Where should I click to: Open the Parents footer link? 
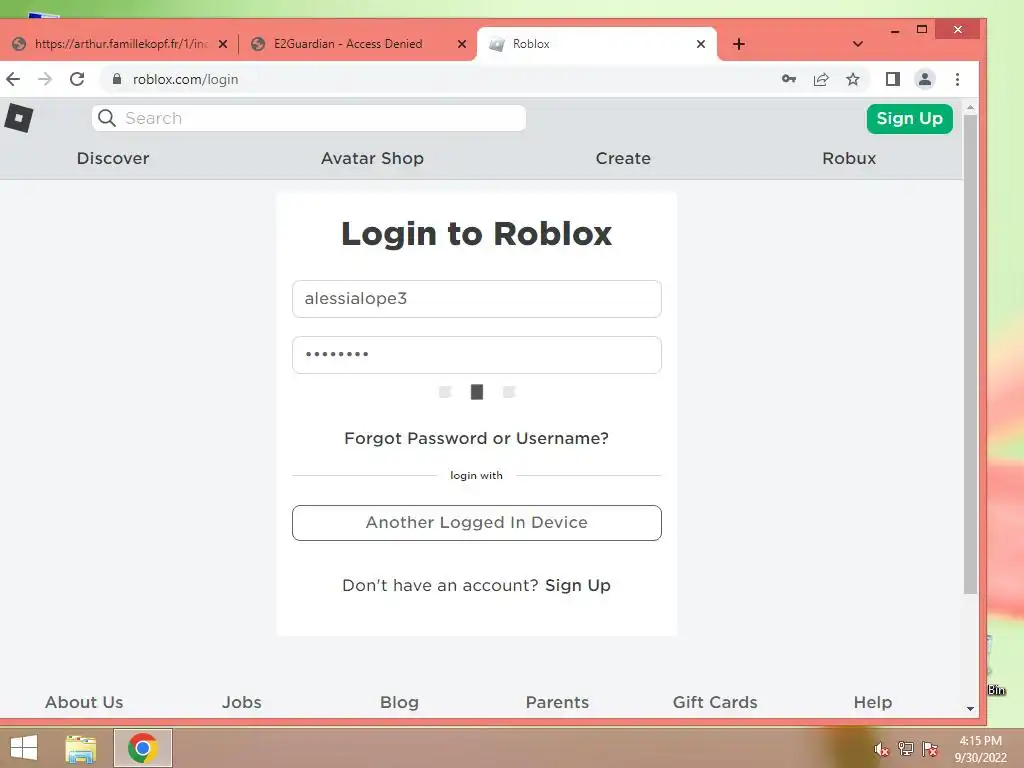coord(557,702)
